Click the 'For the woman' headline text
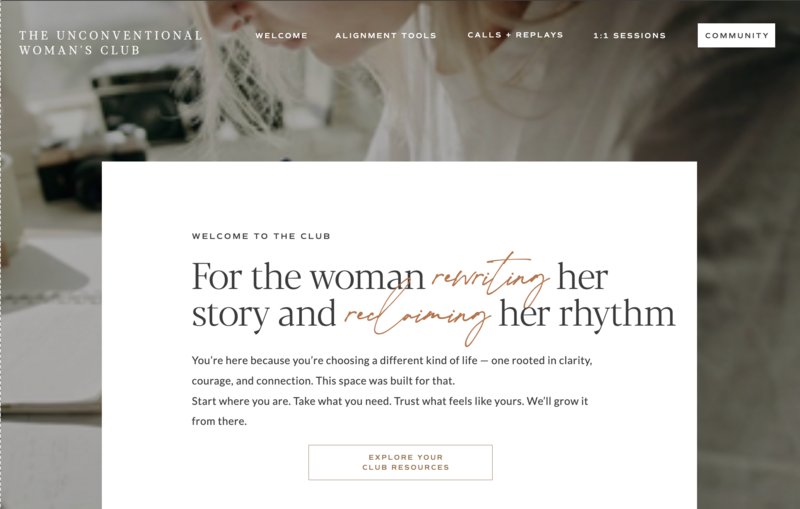The image size is (800, 509). tap(308, 276)
